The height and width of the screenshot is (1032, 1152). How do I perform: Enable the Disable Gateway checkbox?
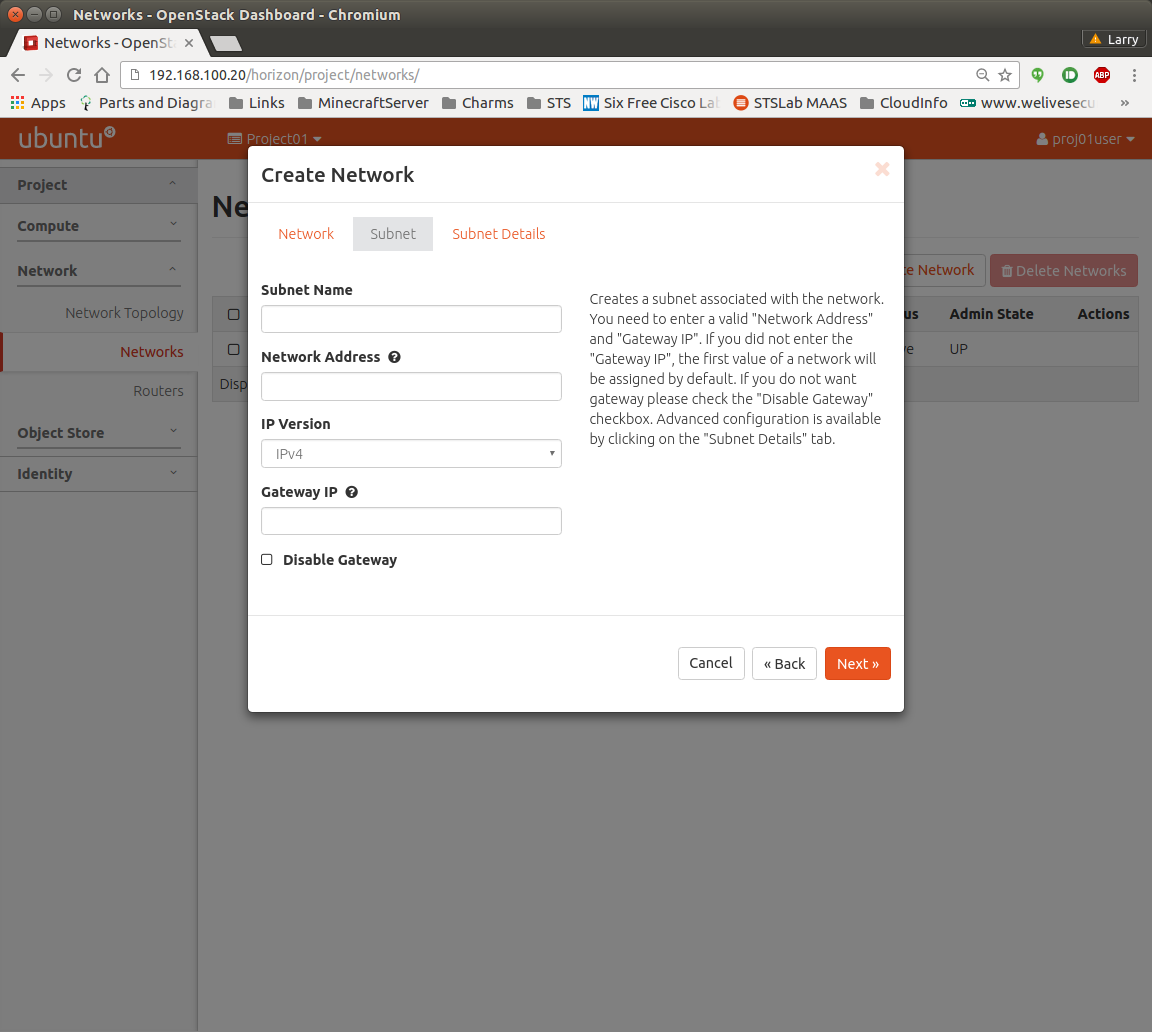[x=267, y=560]
